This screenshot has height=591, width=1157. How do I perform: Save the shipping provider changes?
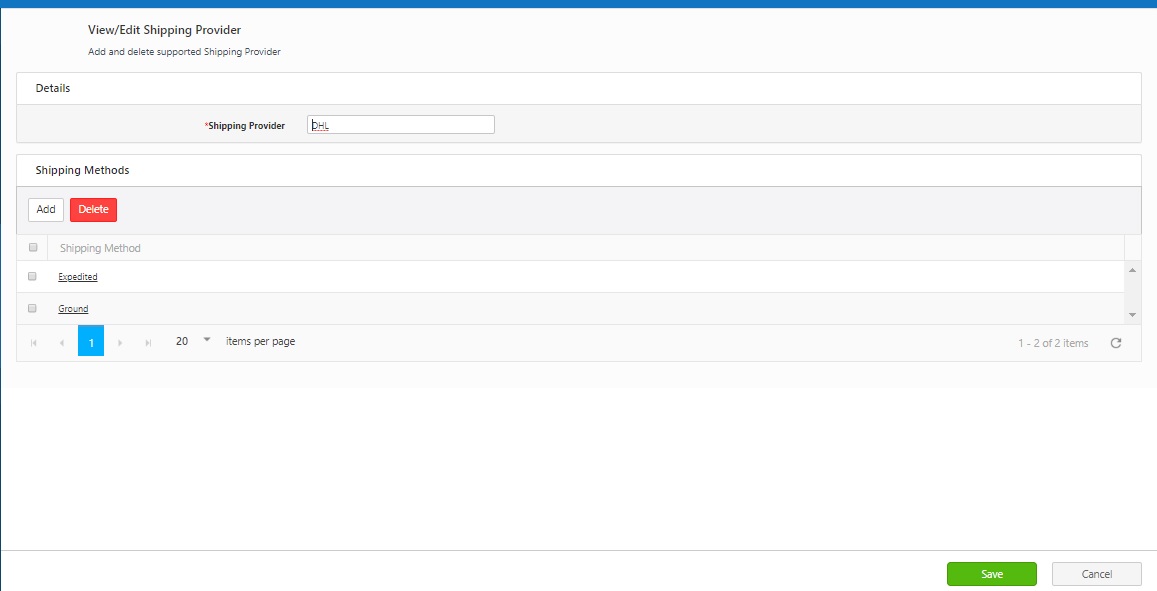pos(991,574)
